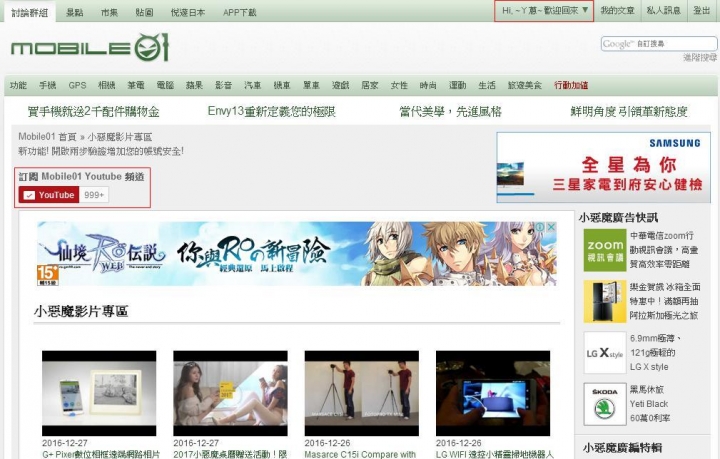Open the G+ Pixer digital frame video thumbnail
Image resolution: width=720 pixels, height=459 pixels.
pos(99,393)
